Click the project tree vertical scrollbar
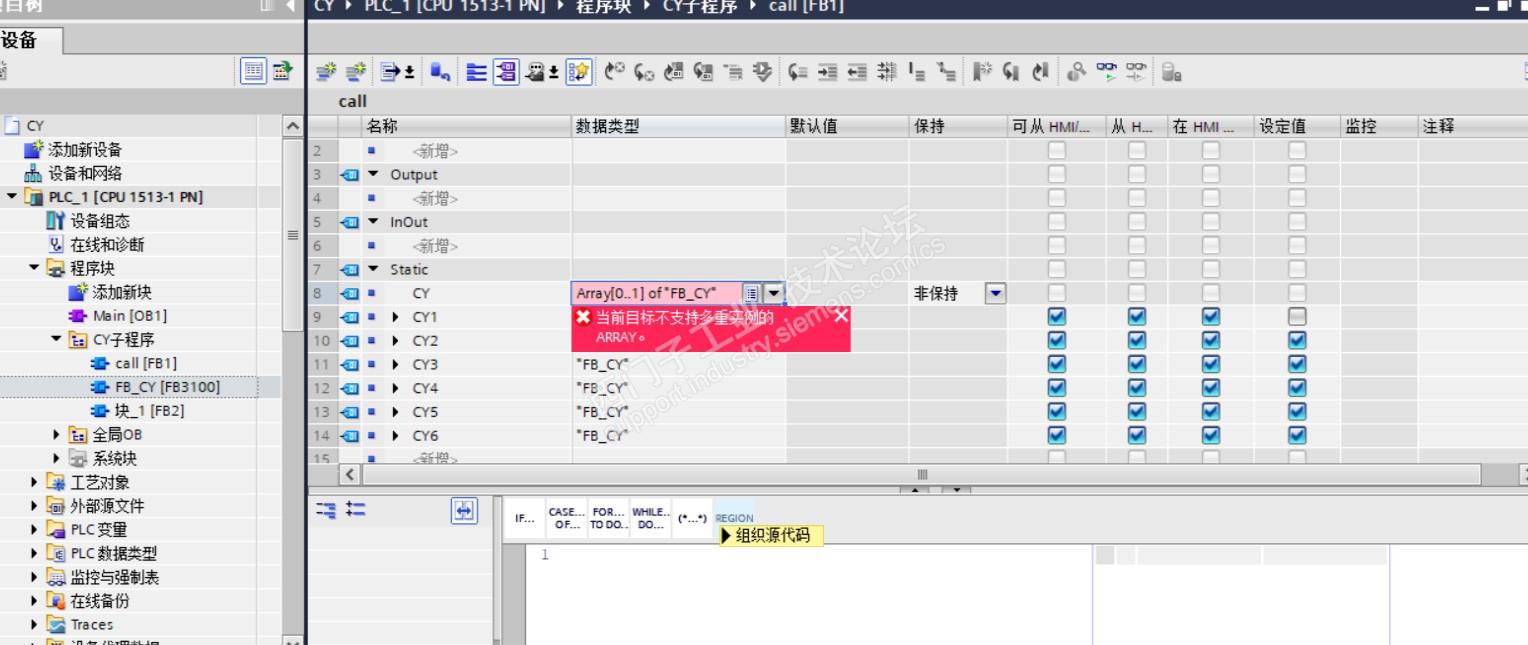 [x=292, y=236]
